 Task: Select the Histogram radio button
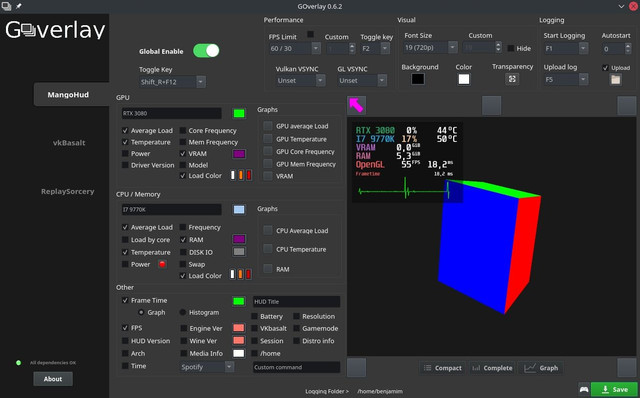(x=182, y=312)
